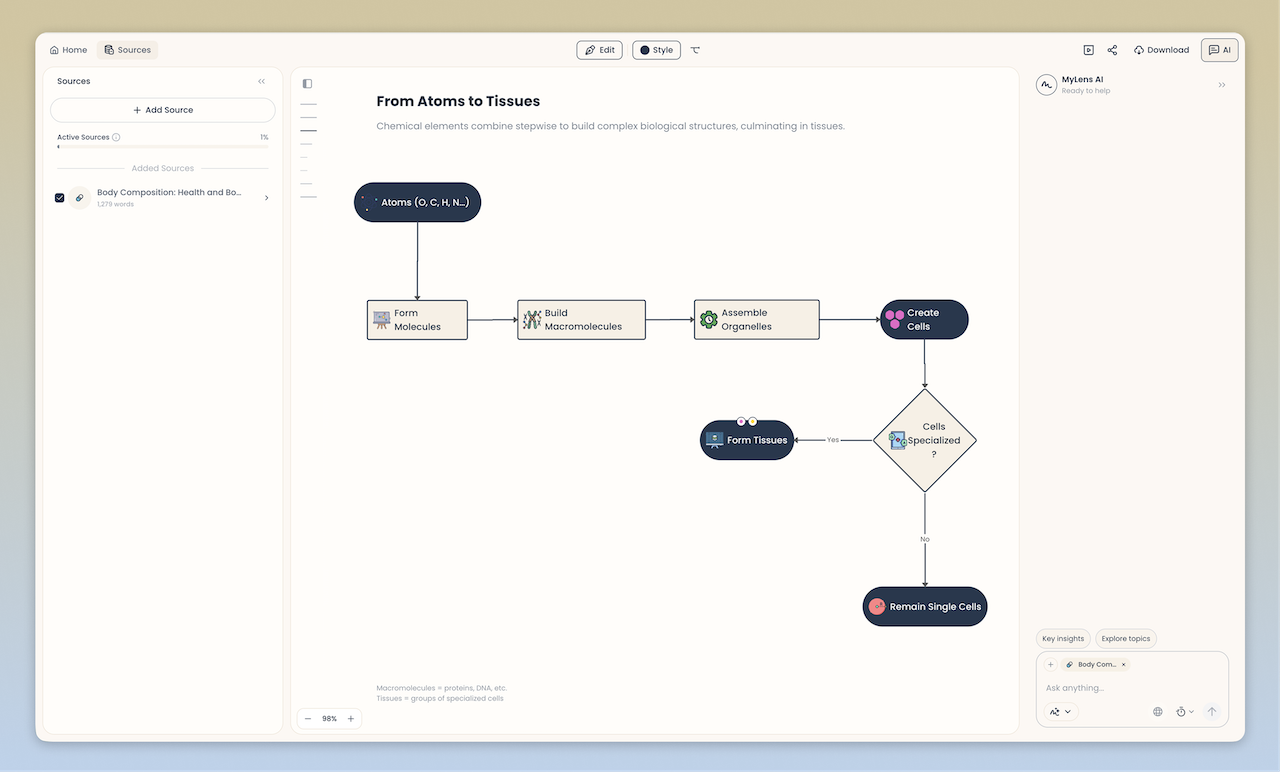Click the video walkthrough icon in header
Image resolution: width=1280 pixels, height=772 pixels.
click(x=1090, y=49)
